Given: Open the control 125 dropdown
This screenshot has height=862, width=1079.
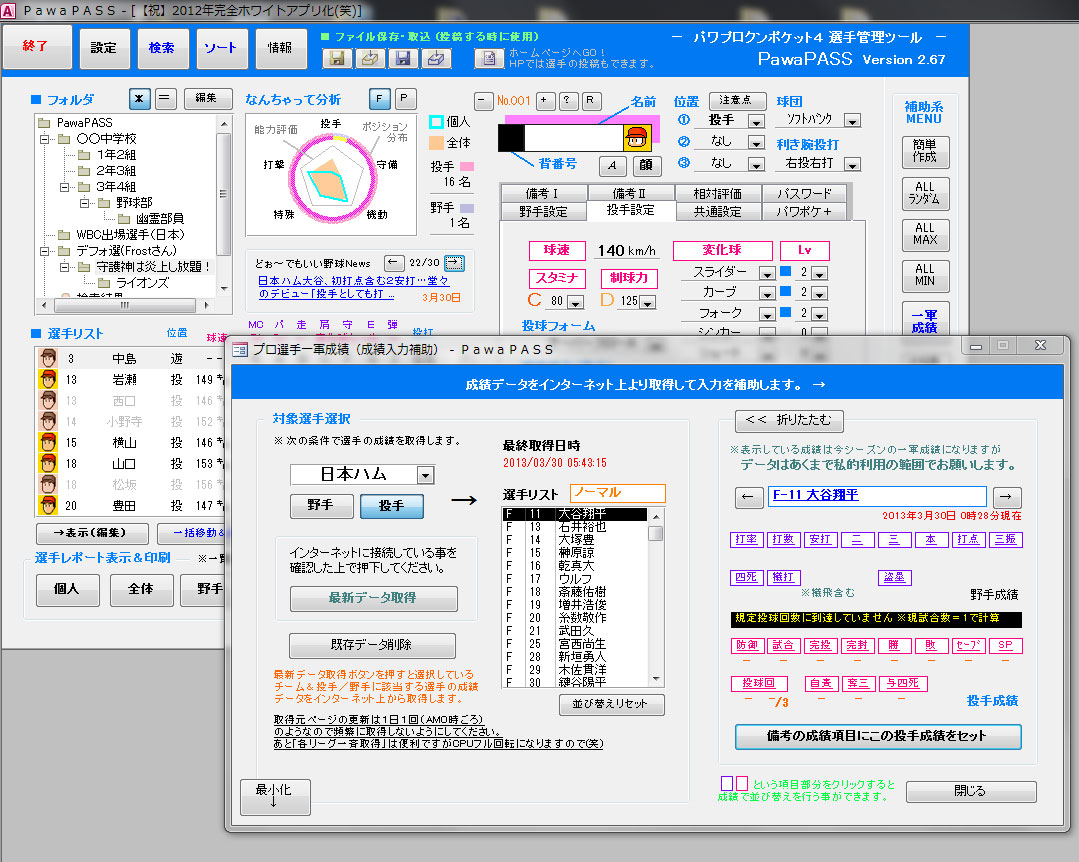Looking at the screenshot, I should coord(648,302).
